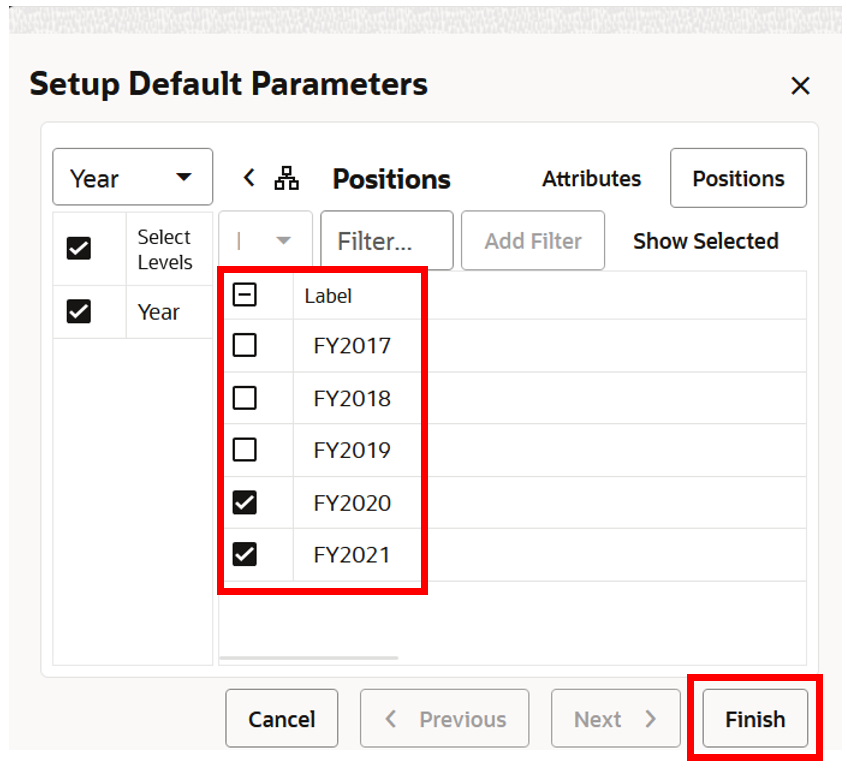
Task: Check the FY2017 checkbox
Action: point(244,345)
